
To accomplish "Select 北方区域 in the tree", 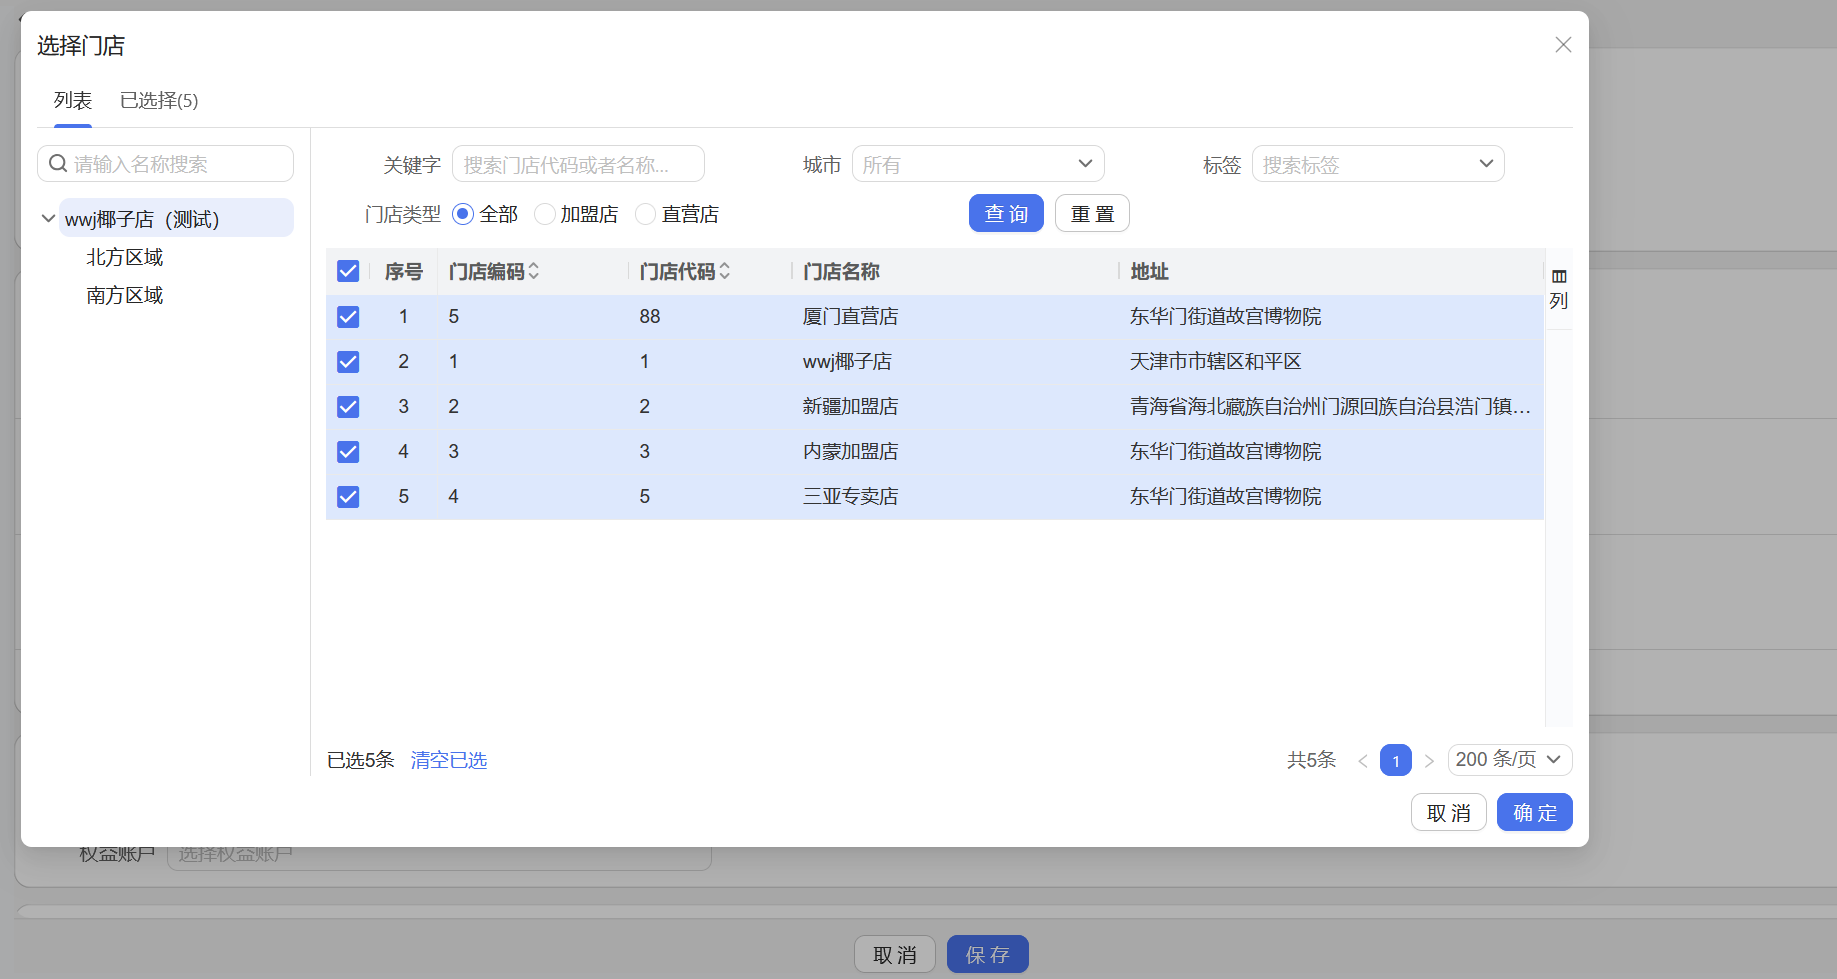I will pos(124,257).
